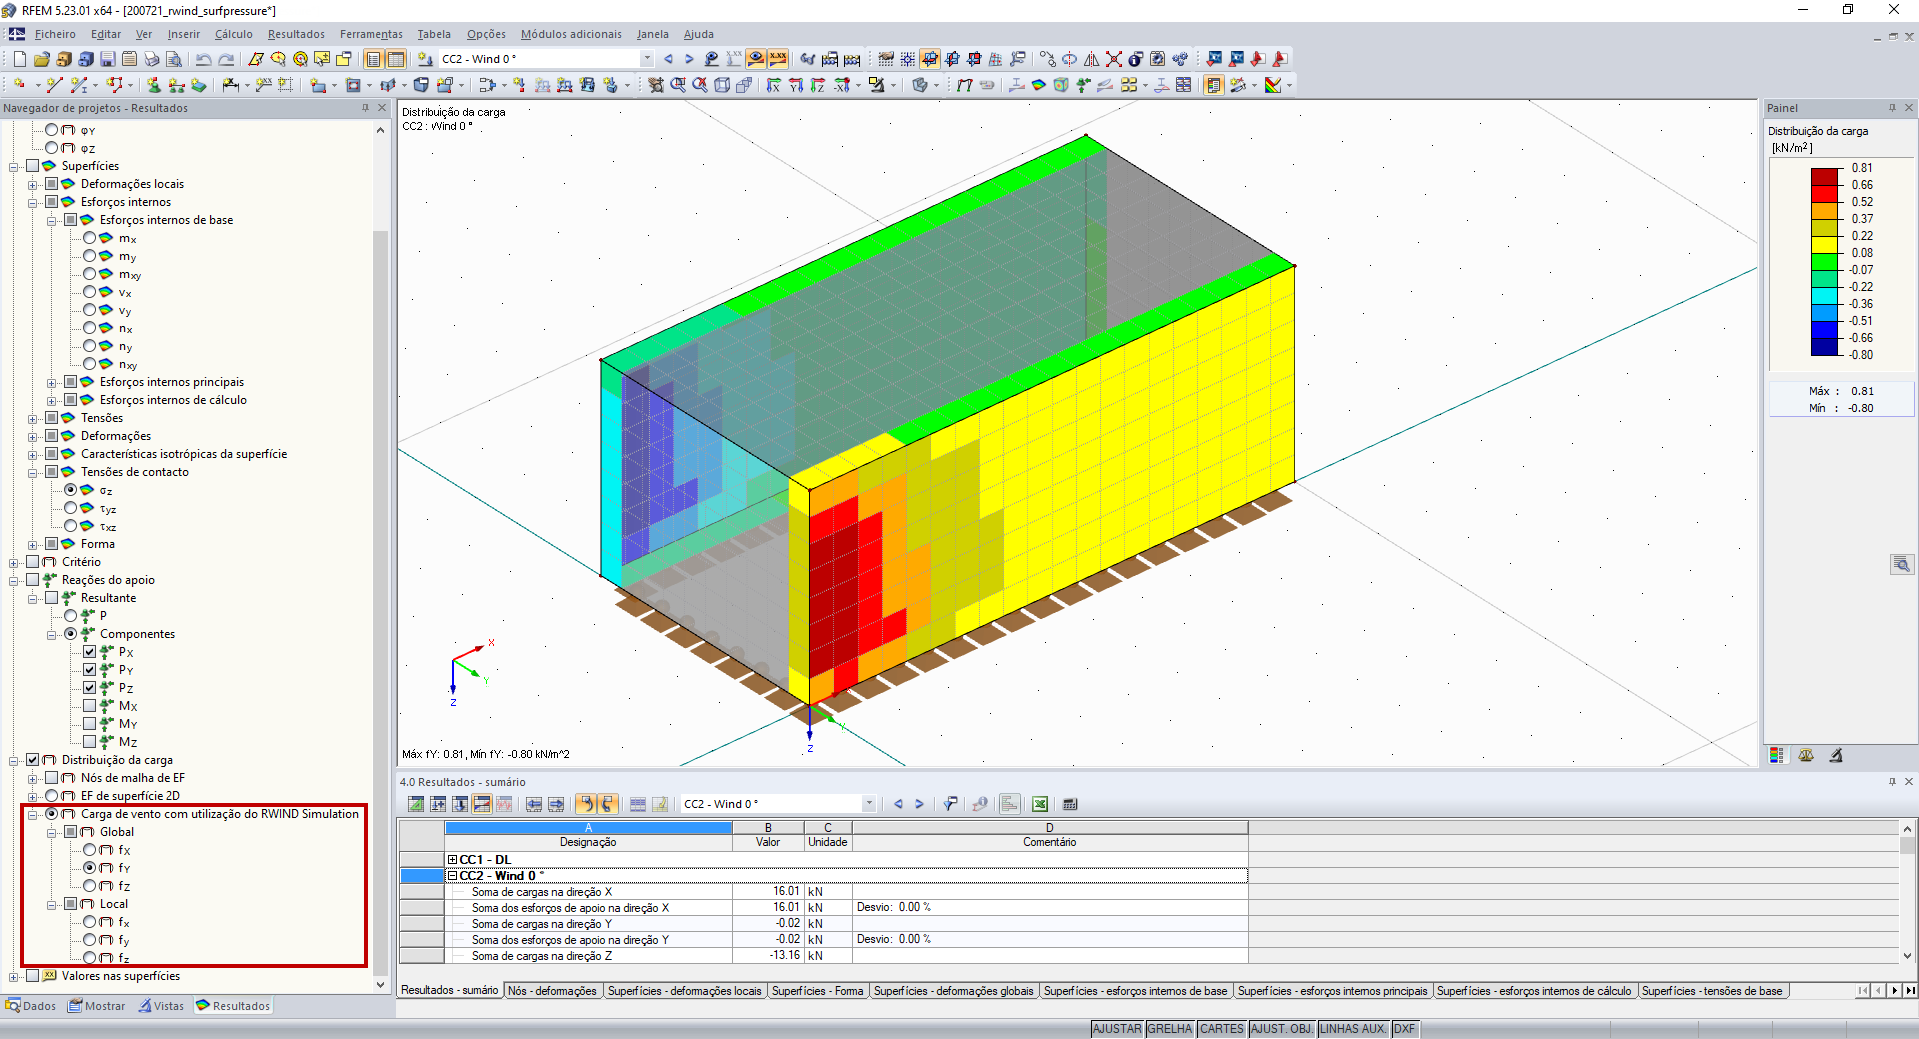This screenshot has height=1039, width=1919.
Task: Click the dark red 0.81 legend color
Action: click(x=1825, y=177)
